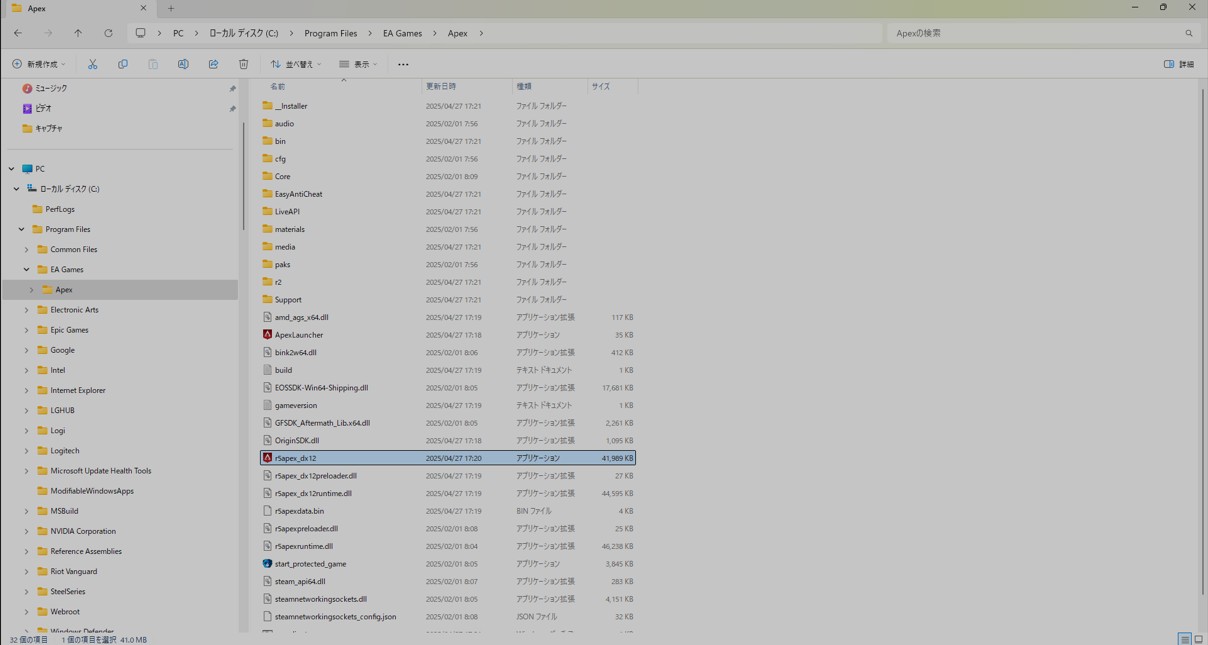
Task: Click the Cut scissors icon in toolbar
Action: pyautogui.click(x=92, y=64)
